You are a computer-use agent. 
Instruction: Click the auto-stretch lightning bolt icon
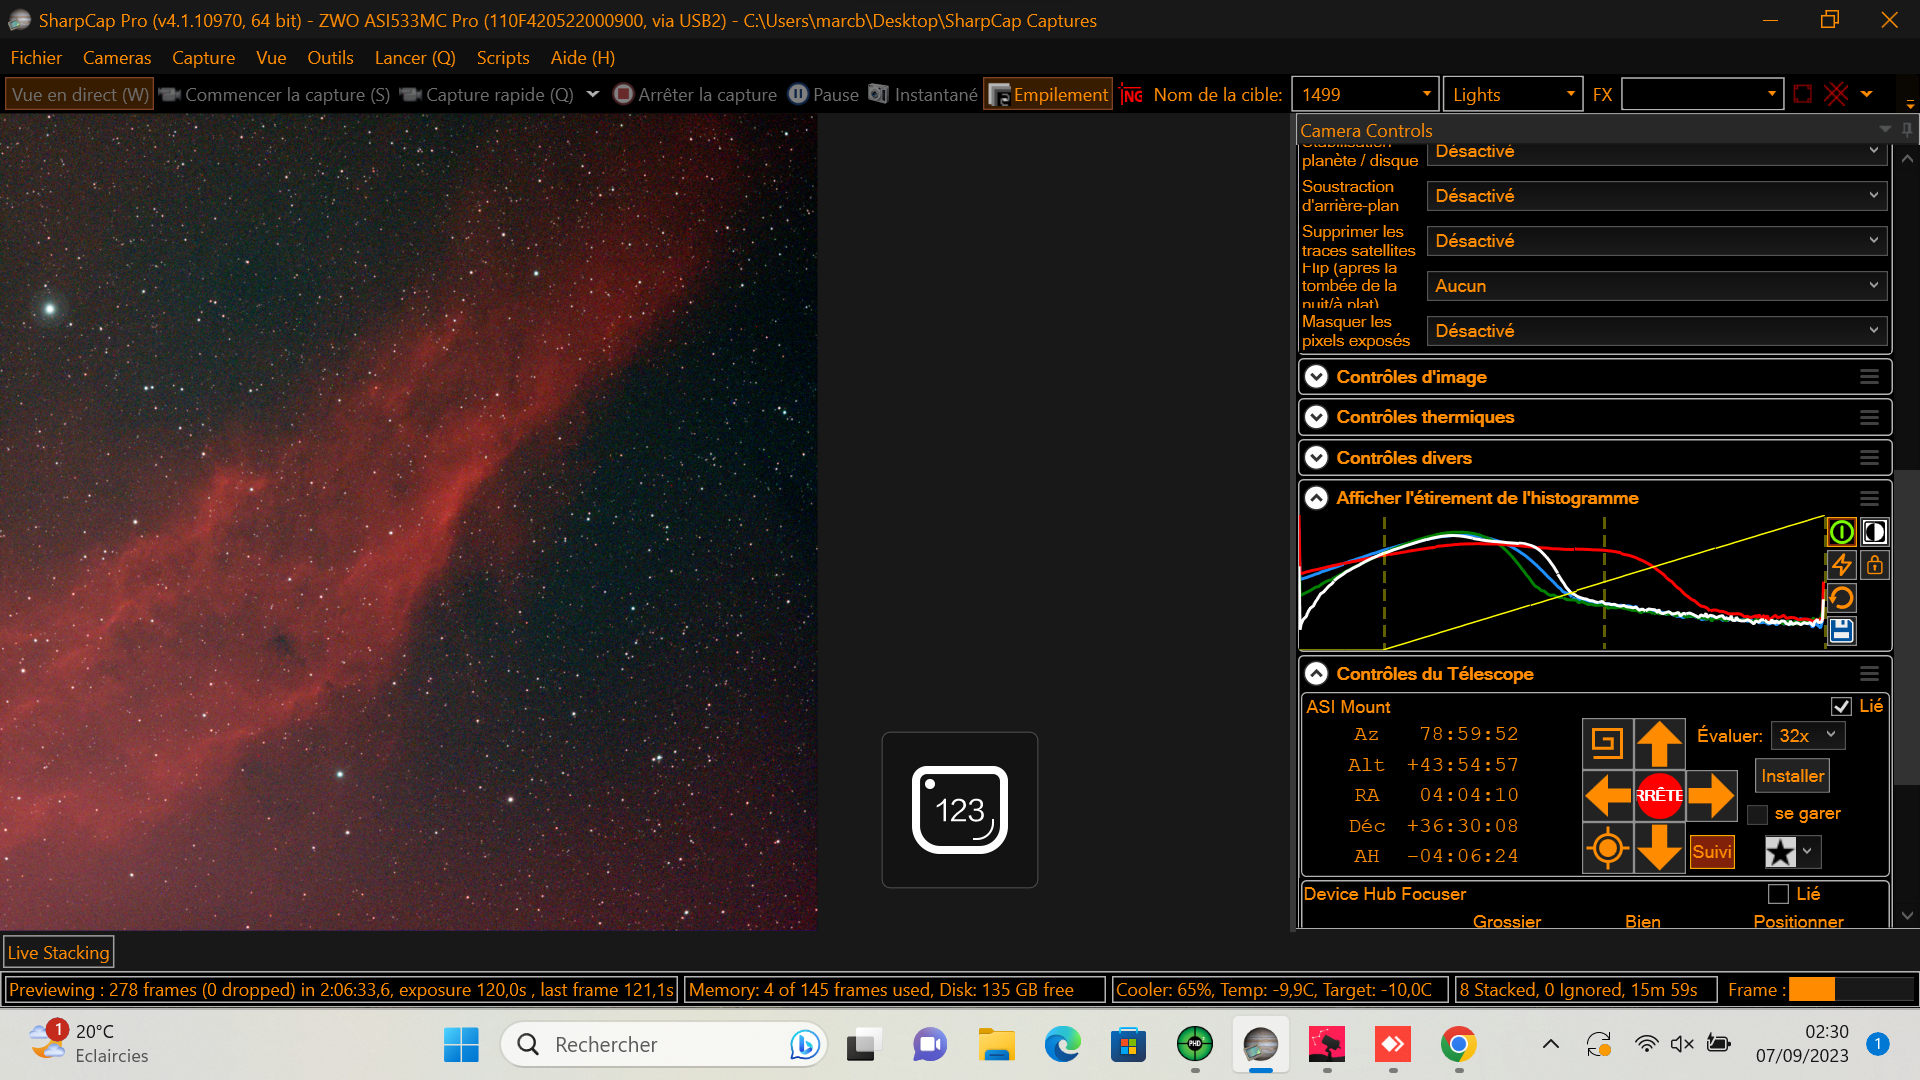point(1841,565)
